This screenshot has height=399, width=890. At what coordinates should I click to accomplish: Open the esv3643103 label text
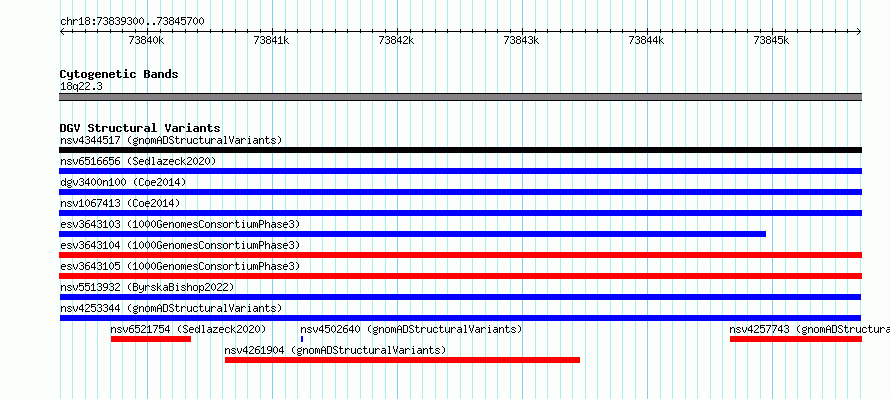pyautogui.click(x=180, y=224)
